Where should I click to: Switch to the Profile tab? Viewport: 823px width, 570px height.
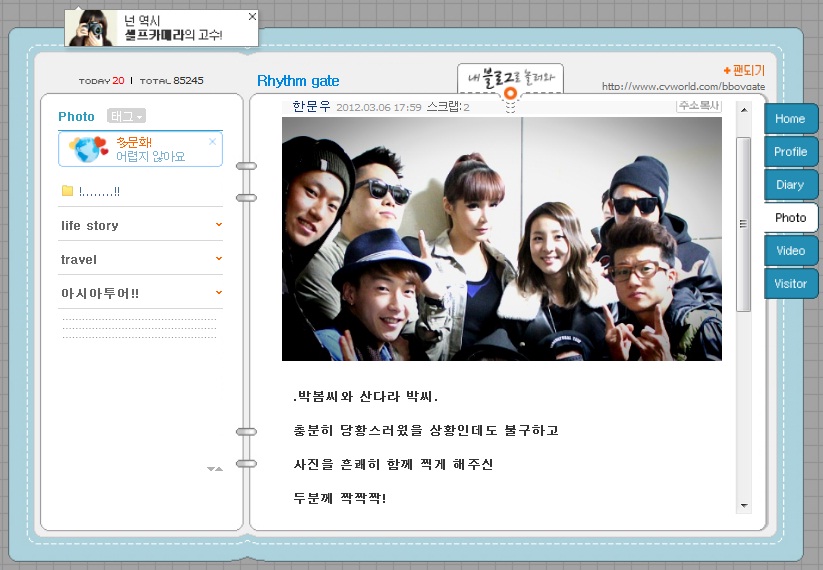[x=790, y=152]
